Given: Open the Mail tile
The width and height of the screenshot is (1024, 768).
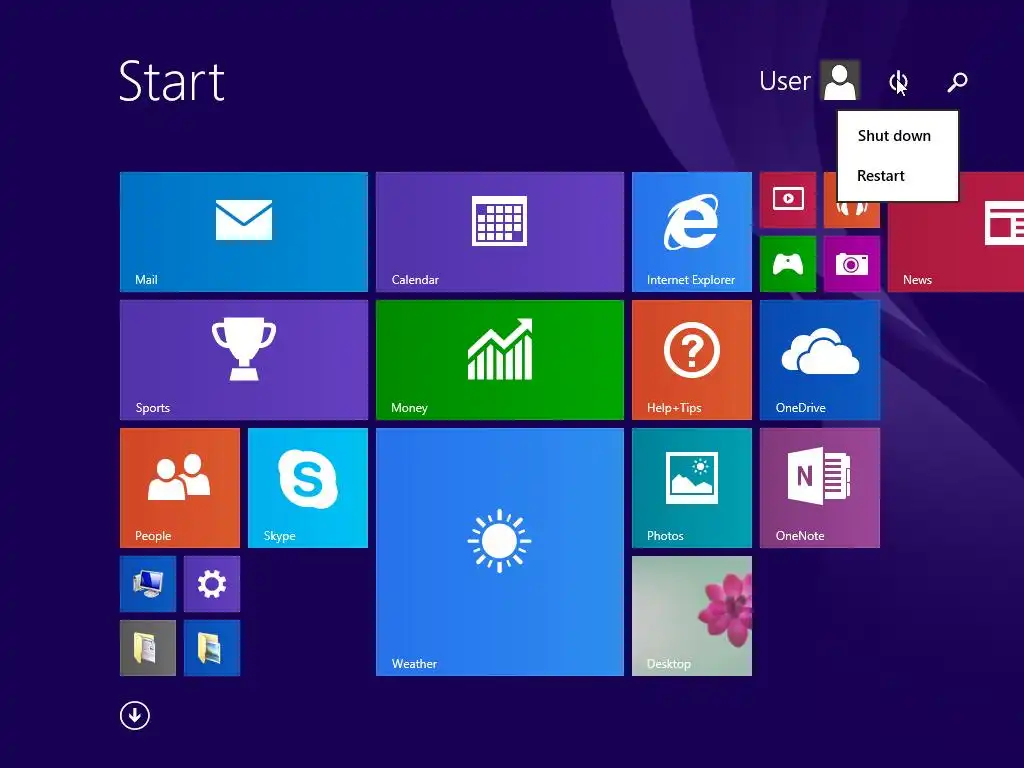Looking at the screenshot, I should tap(244, 232).
